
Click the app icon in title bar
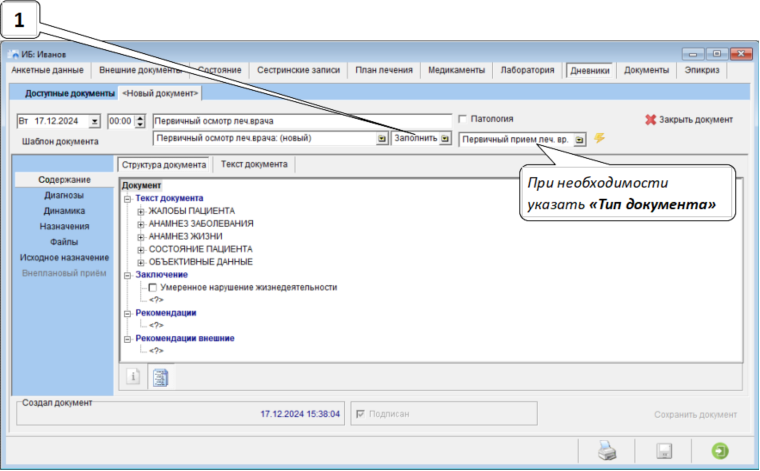tap(13, 55)
